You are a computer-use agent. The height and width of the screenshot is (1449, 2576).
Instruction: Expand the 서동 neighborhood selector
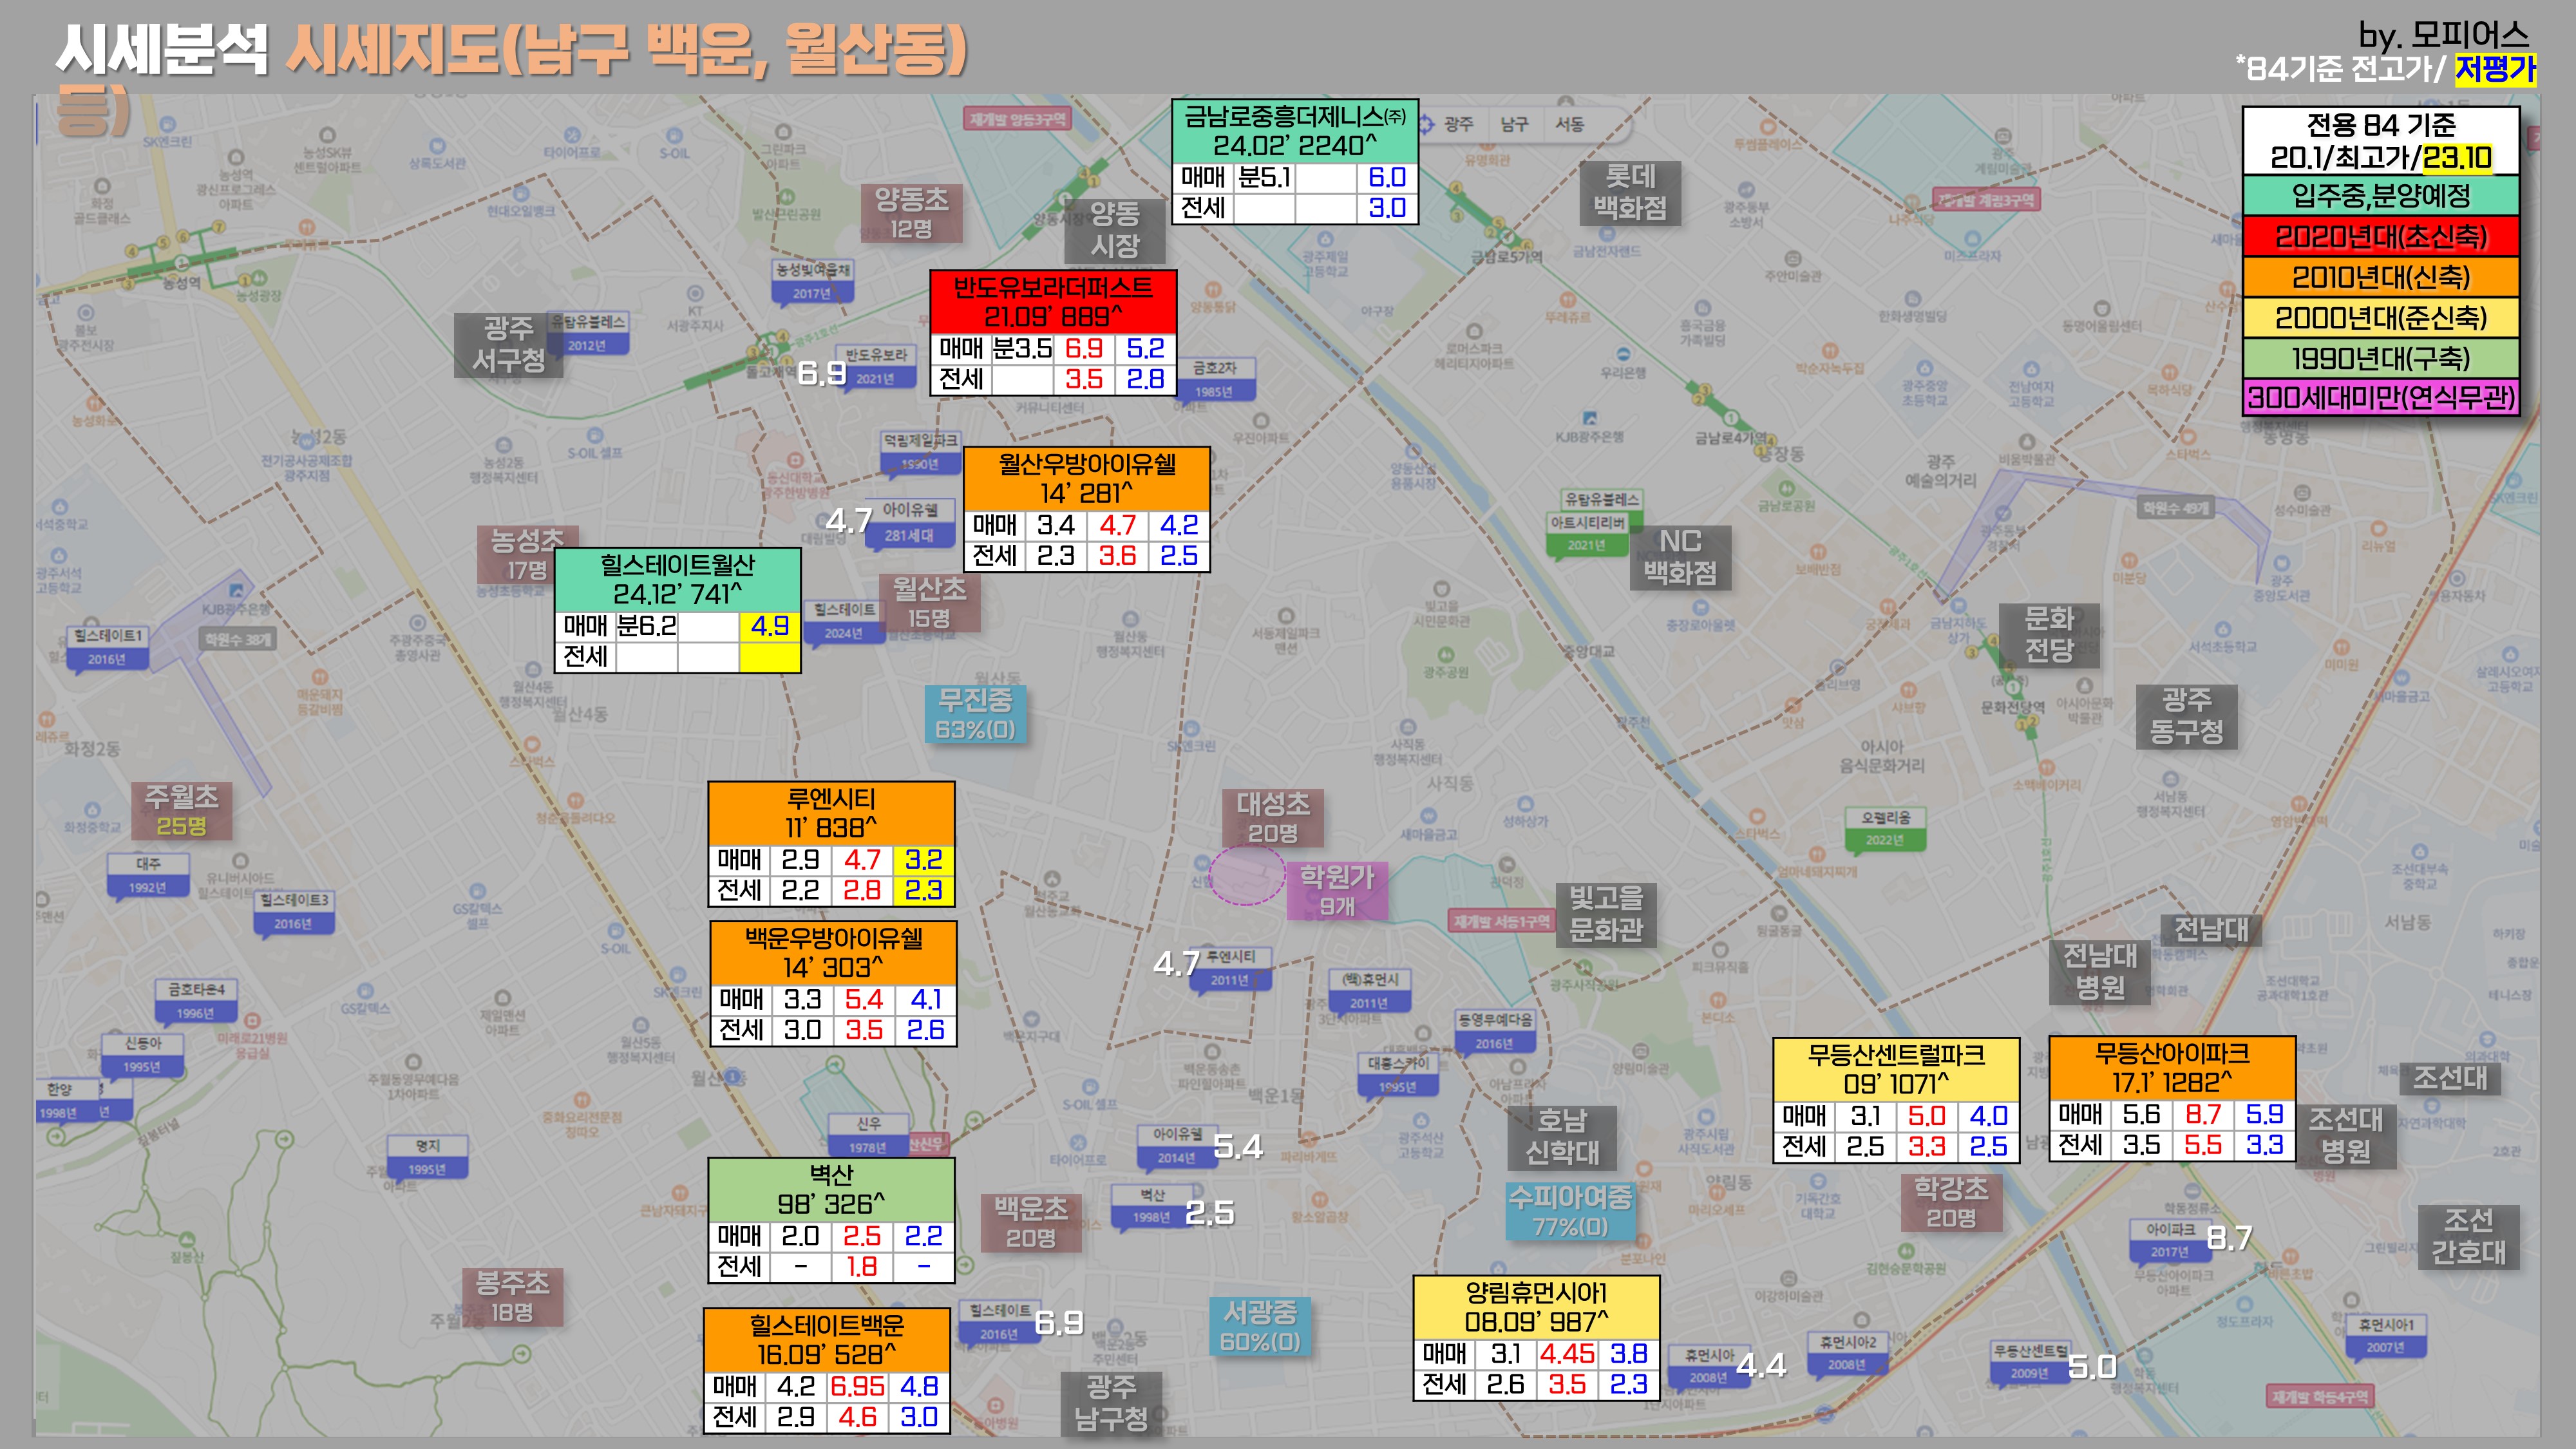click(1569, 124)
